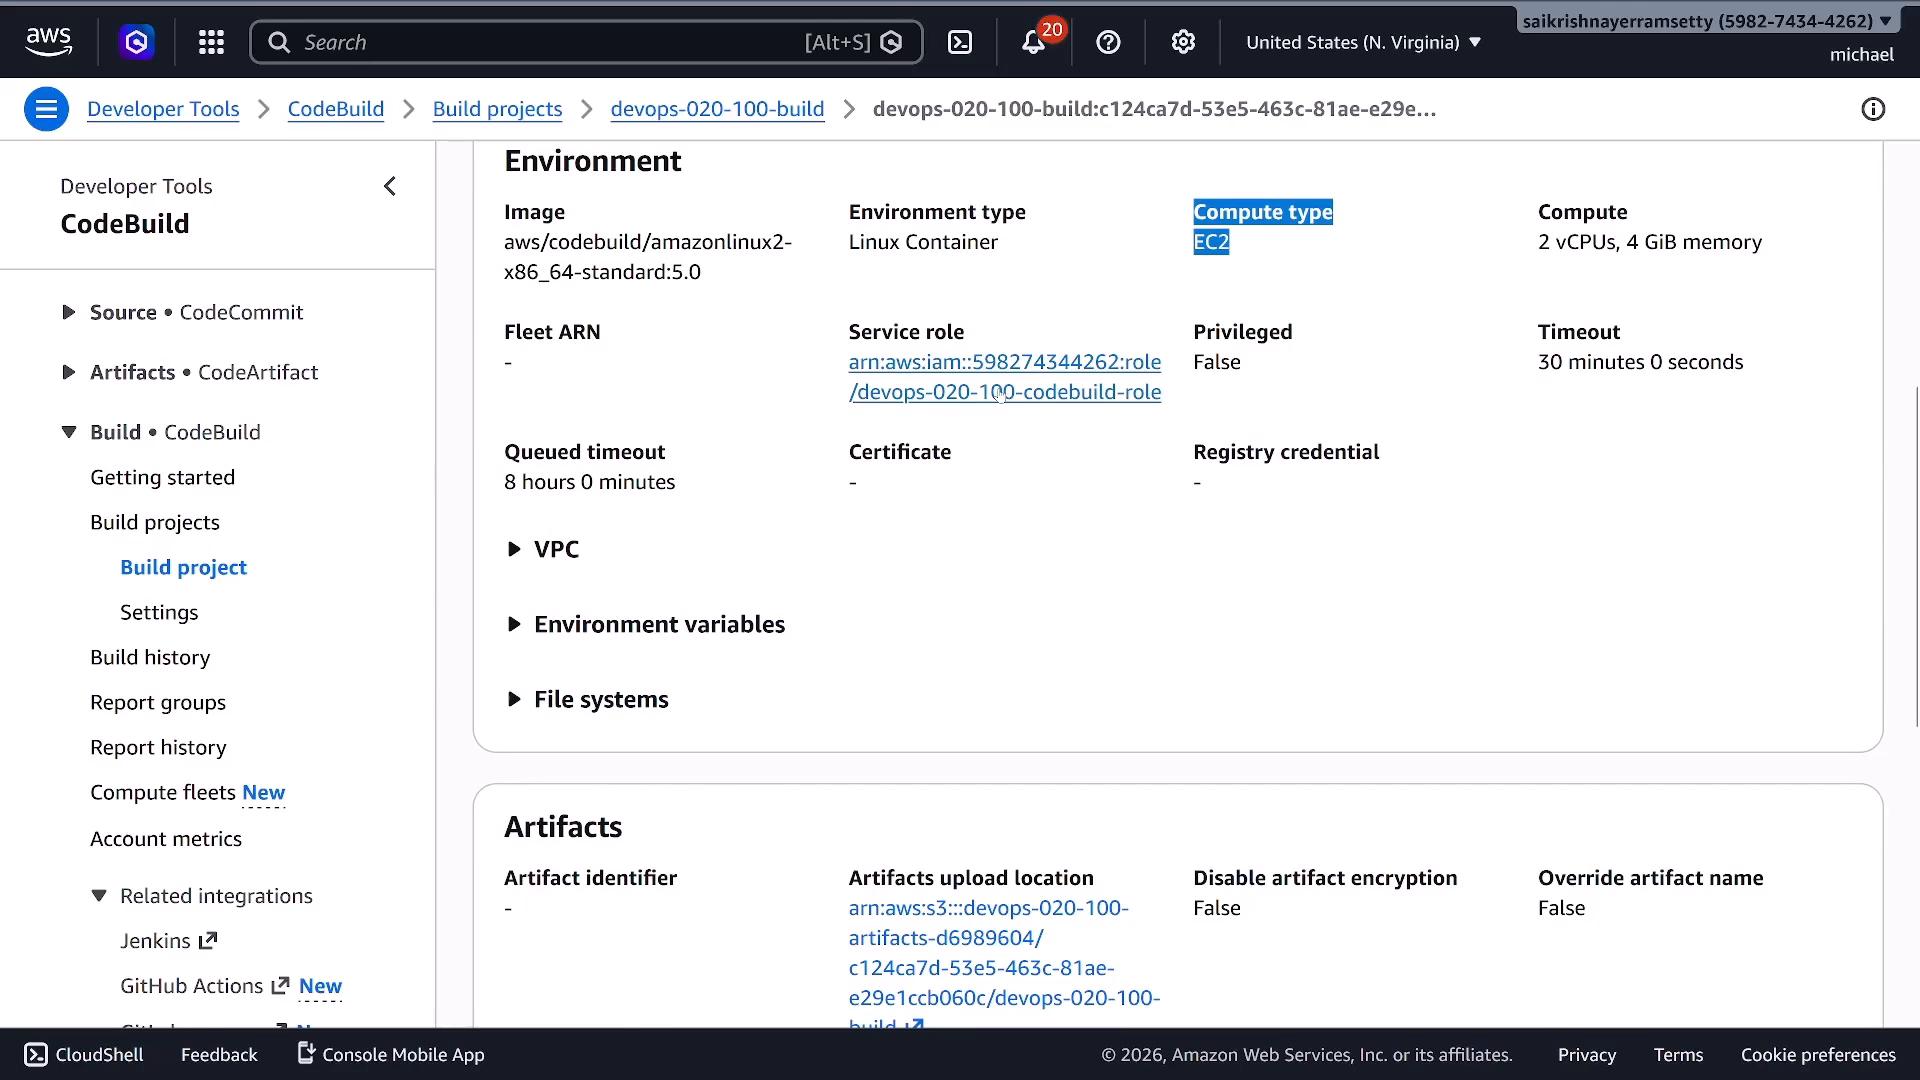Image resolution: width=1920 pixels, height=1080 pixels.
Task: Expand the Artifacts CodeArtifact section
Action: pyautogui.click(x=68, y=372)
